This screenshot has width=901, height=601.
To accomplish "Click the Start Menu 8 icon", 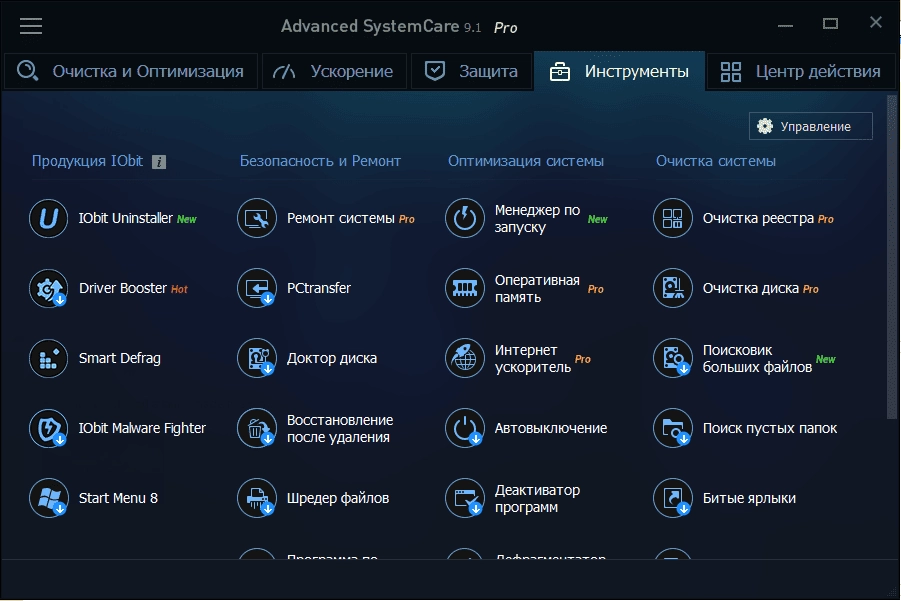I will [x=49, y=499].
